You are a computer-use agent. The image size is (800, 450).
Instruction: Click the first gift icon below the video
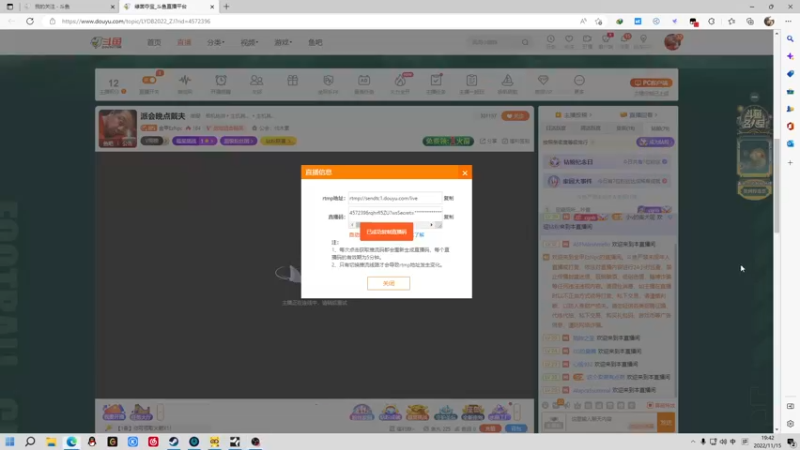(x=113, y=412)
